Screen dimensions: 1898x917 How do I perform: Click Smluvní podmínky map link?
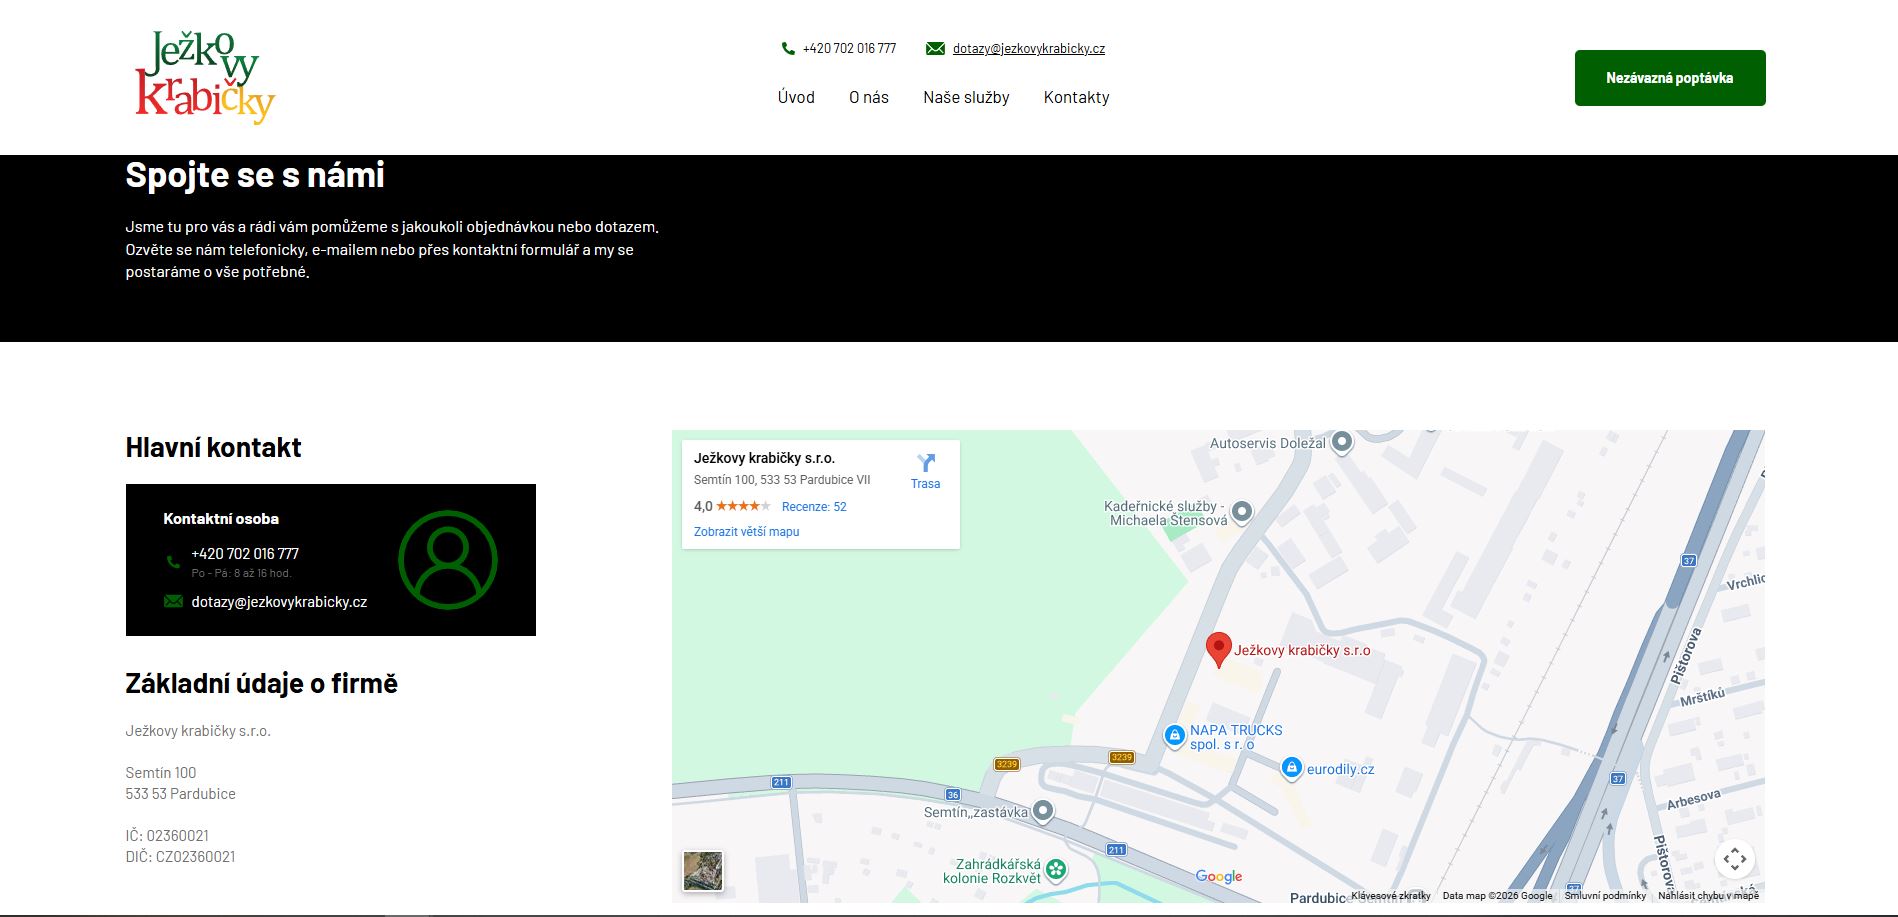pyautogui.click(x=1605, y=896)
